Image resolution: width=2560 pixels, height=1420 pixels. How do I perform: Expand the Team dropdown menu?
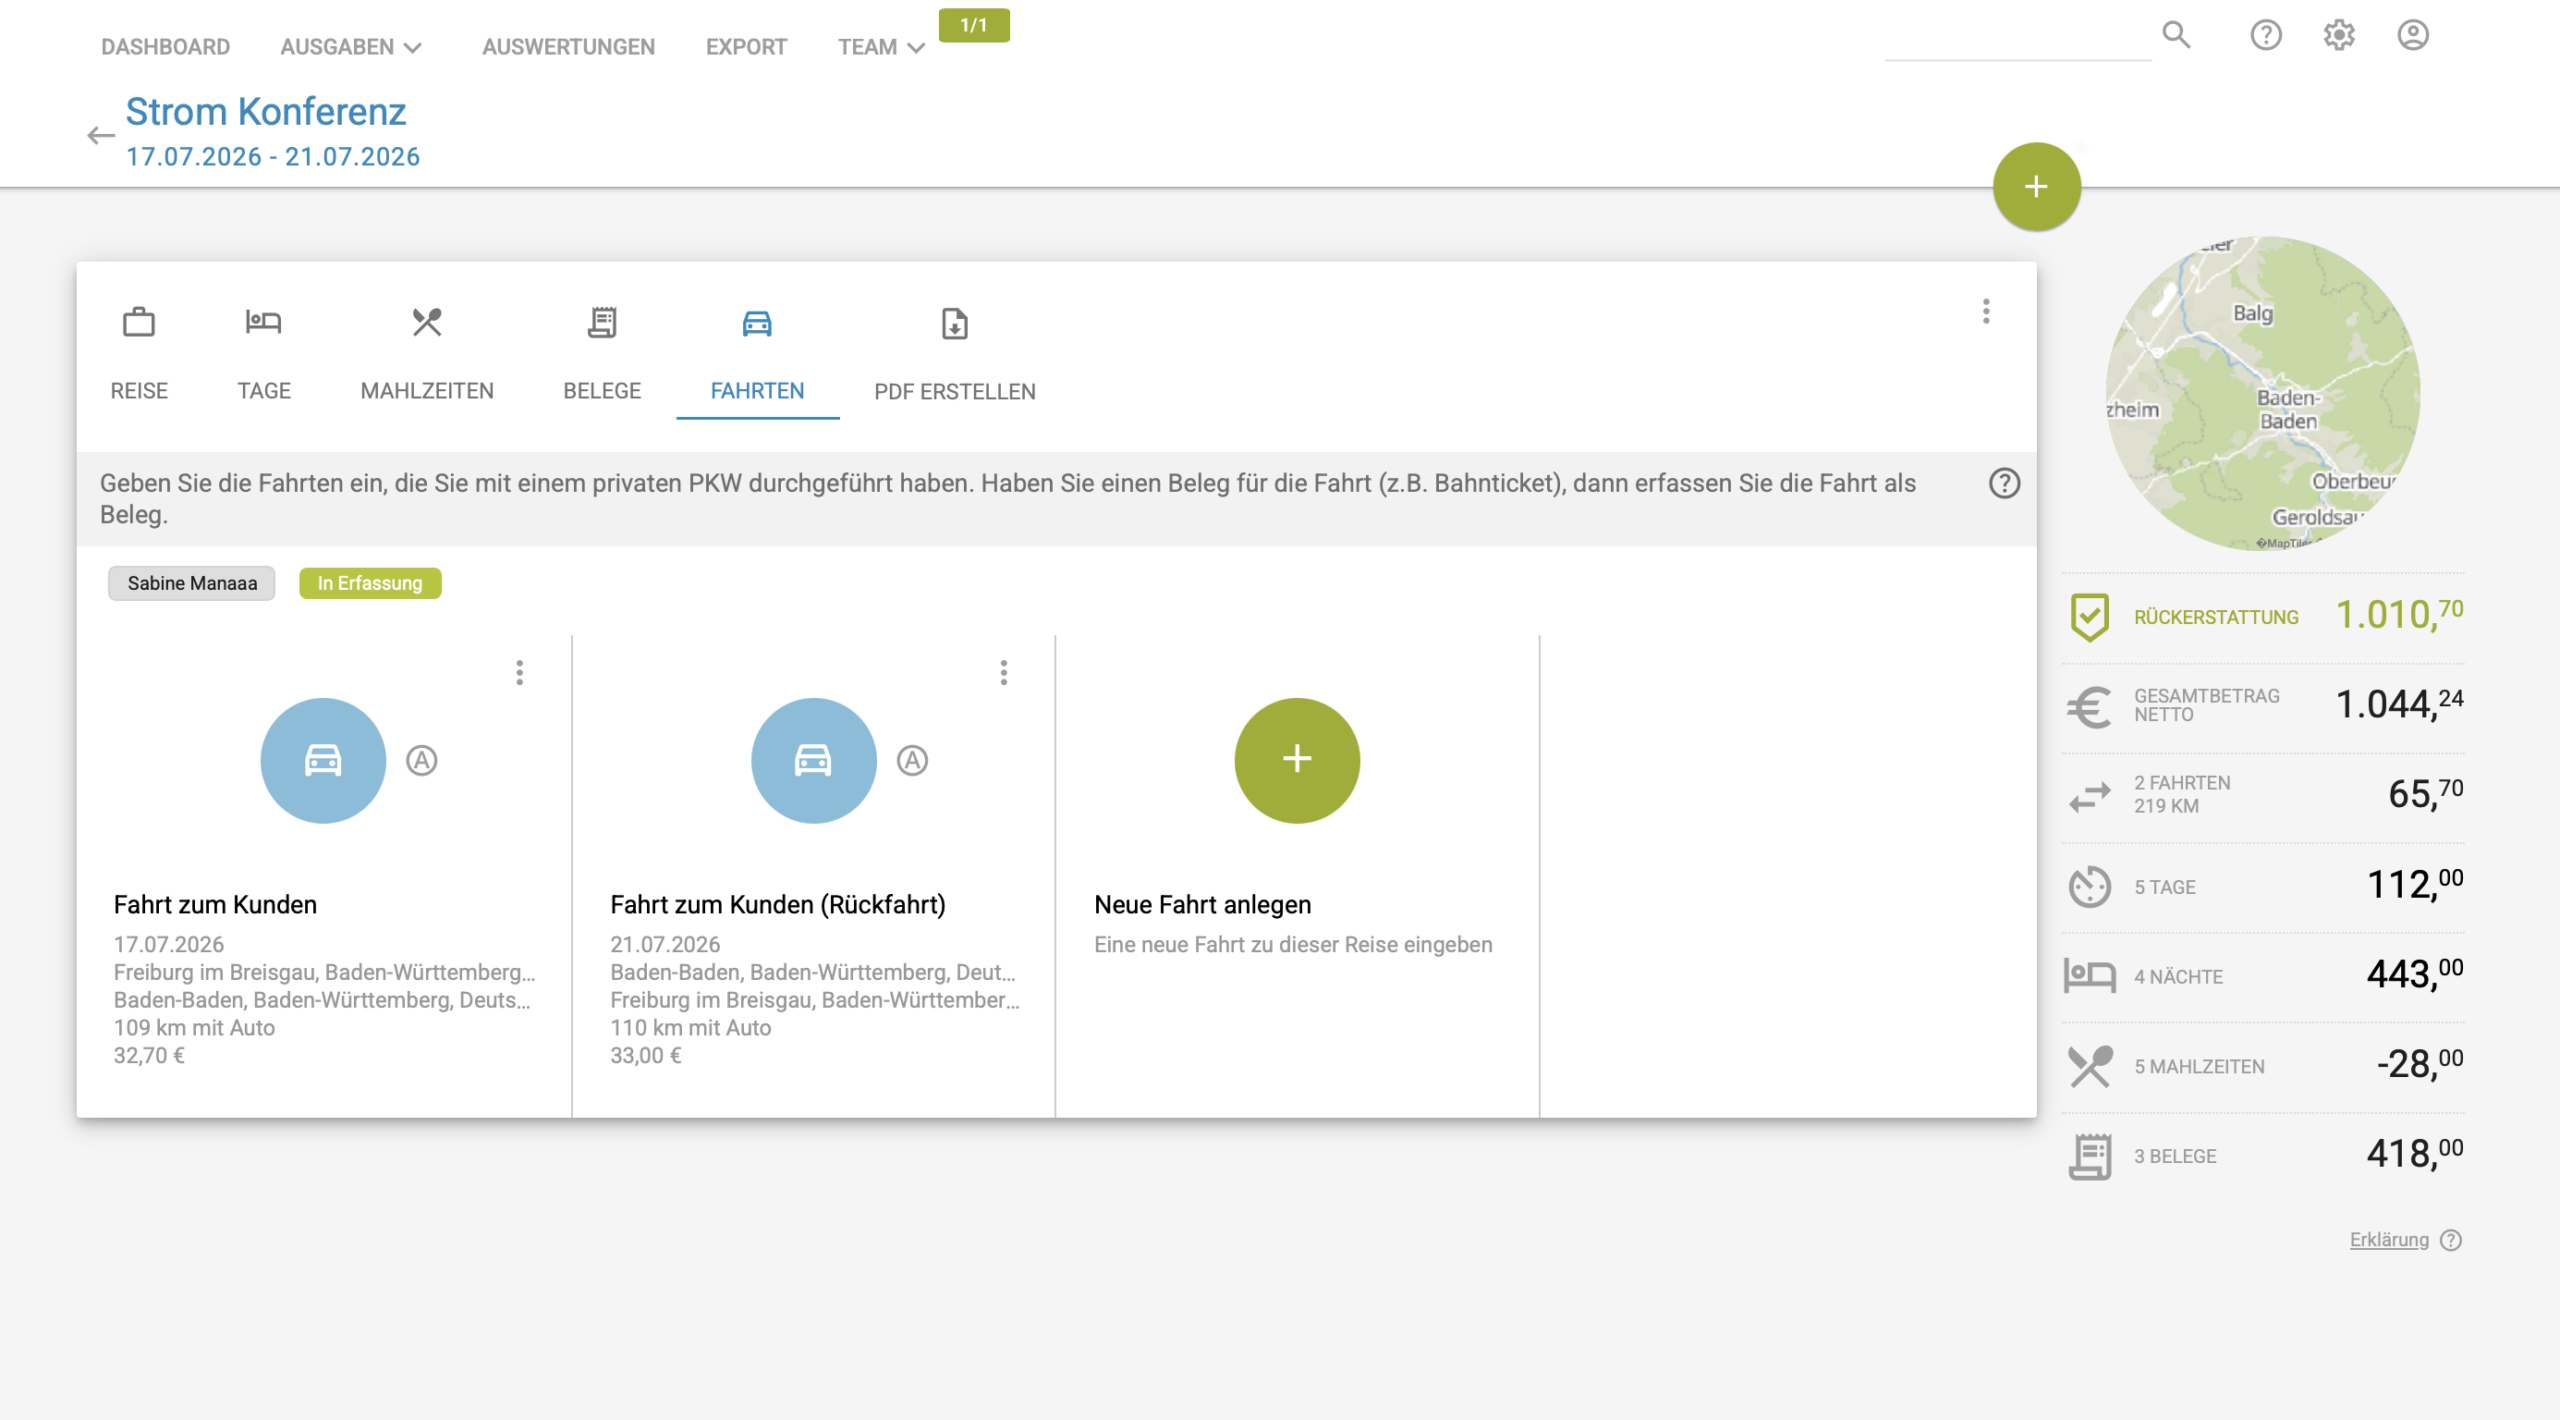[x=881, y=47]
